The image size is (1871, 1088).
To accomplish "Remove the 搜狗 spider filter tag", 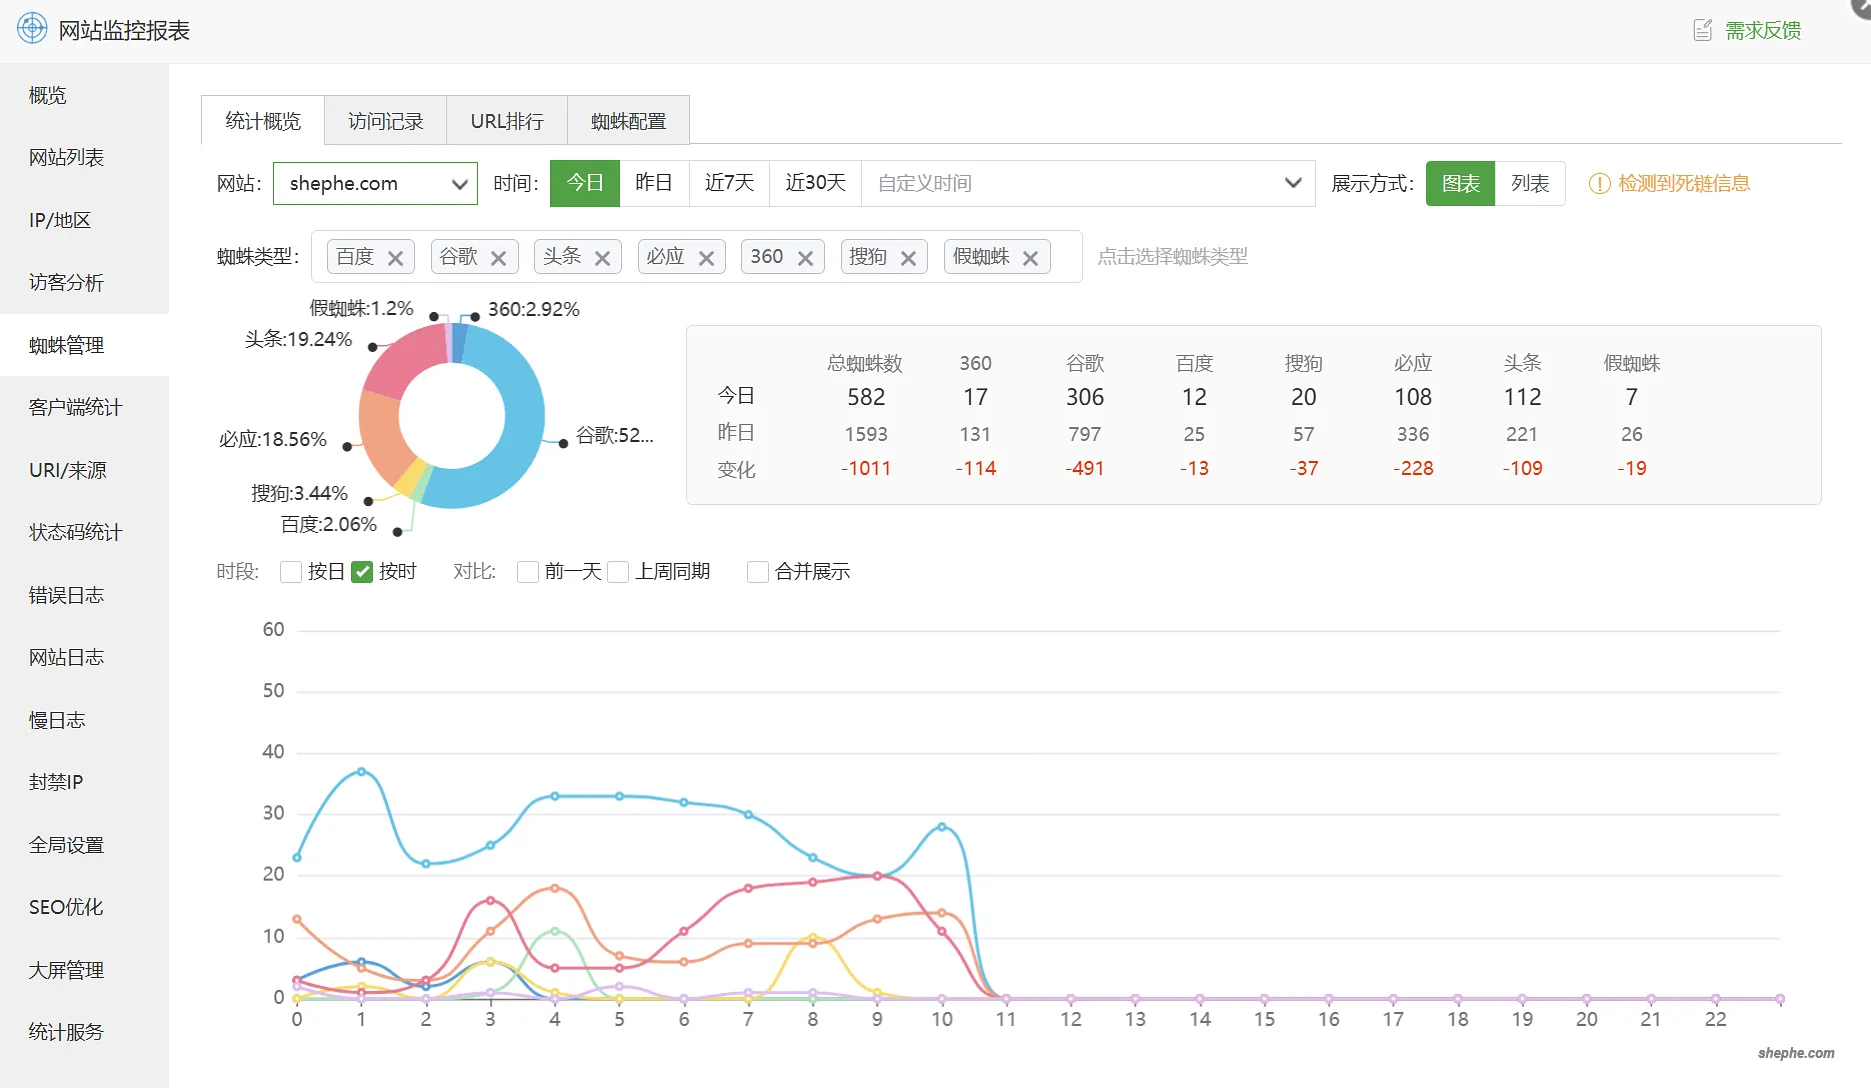I will (x=909, y=256).
